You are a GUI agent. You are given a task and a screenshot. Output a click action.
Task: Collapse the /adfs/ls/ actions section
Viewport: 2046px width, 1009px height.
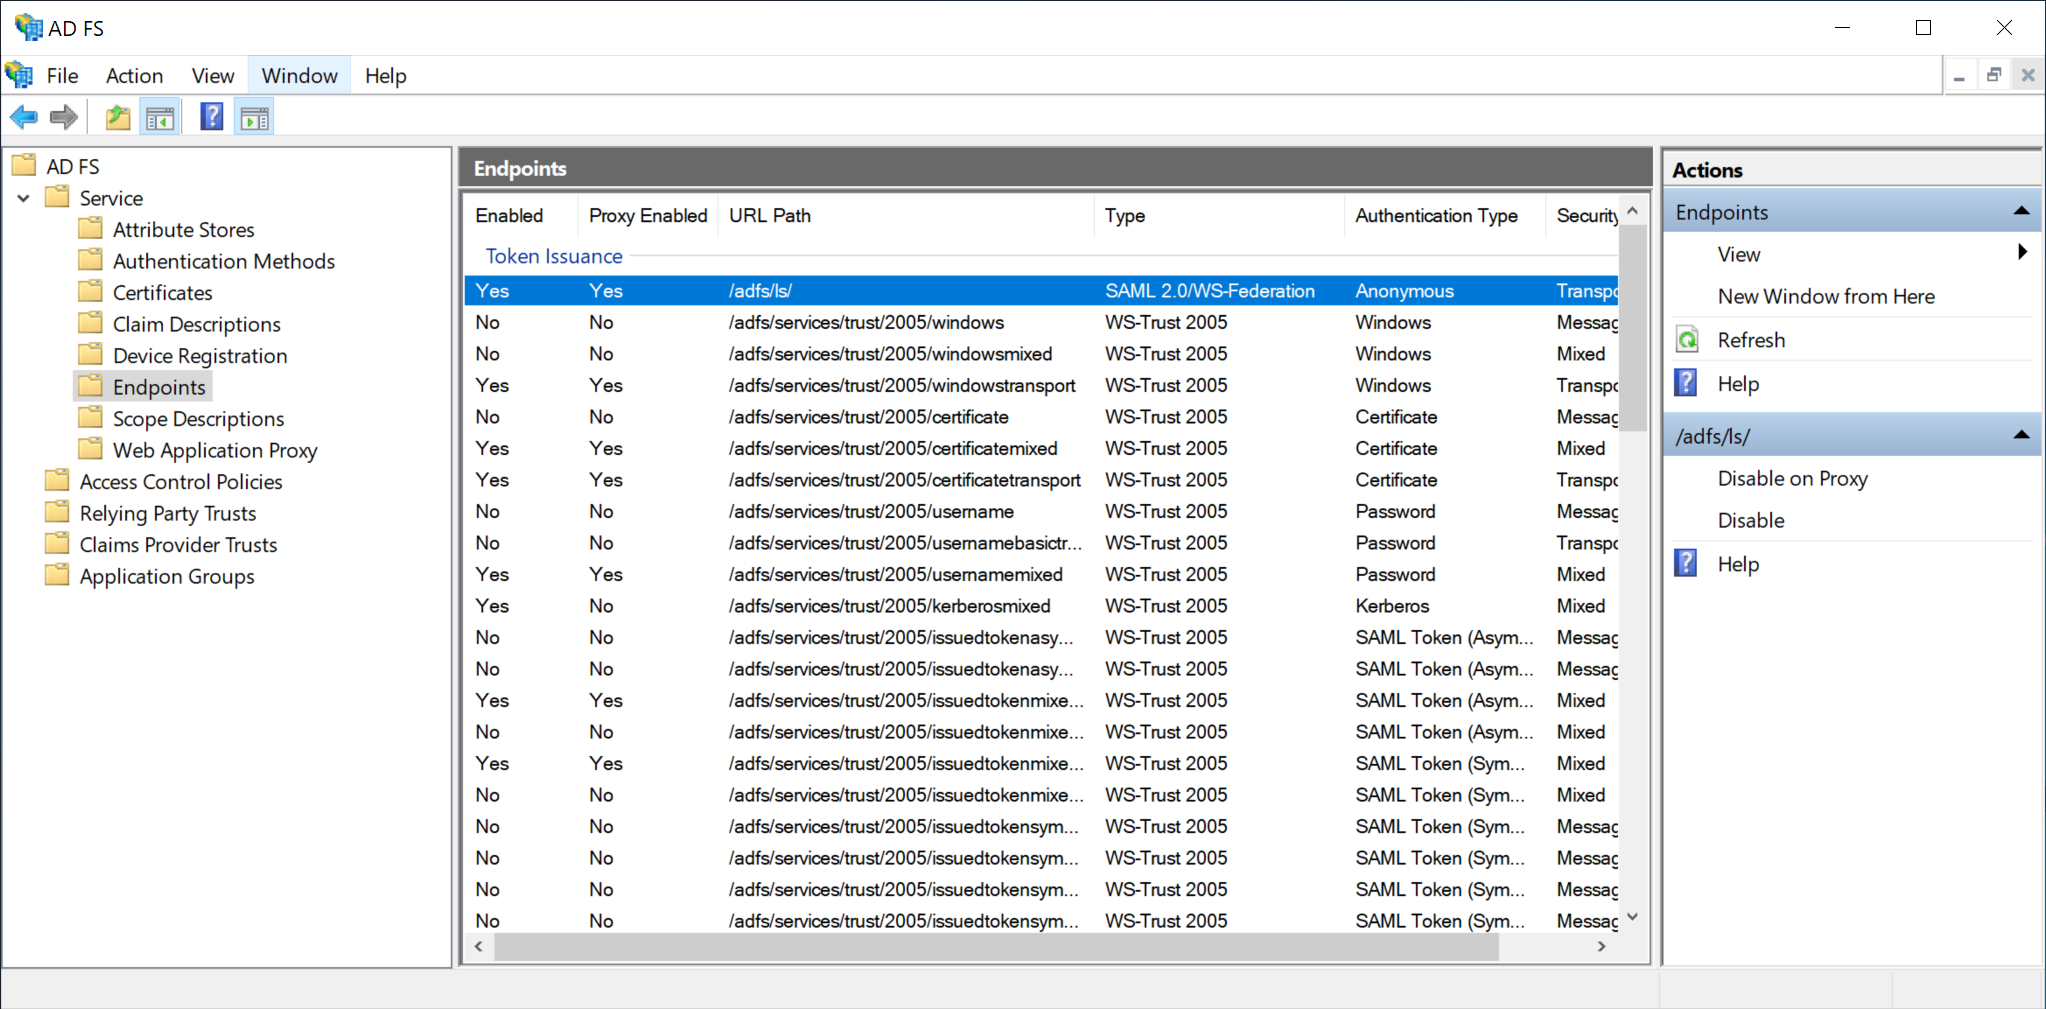click(2020, 436)
